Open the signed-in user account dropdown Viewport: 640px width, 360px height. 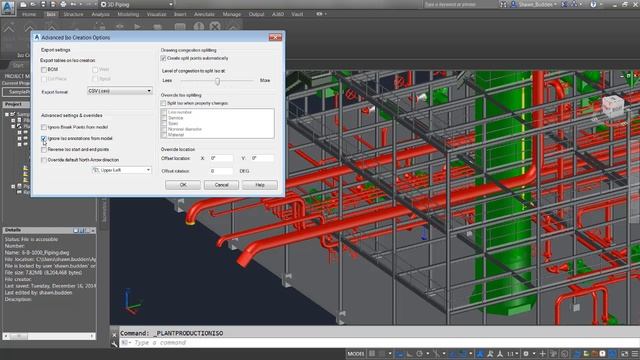tap(535, 4)
